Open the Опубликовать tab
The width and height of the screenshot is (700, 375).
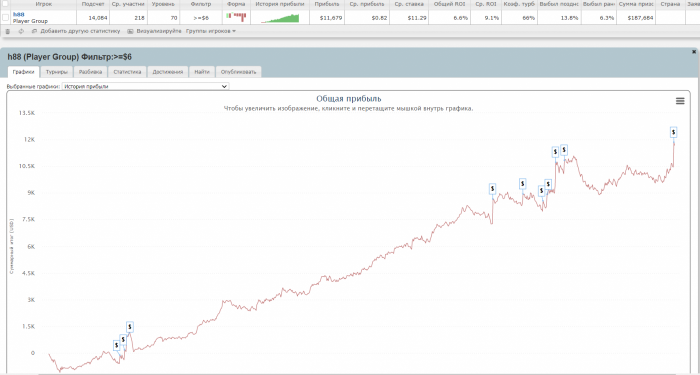click(238, 72)
